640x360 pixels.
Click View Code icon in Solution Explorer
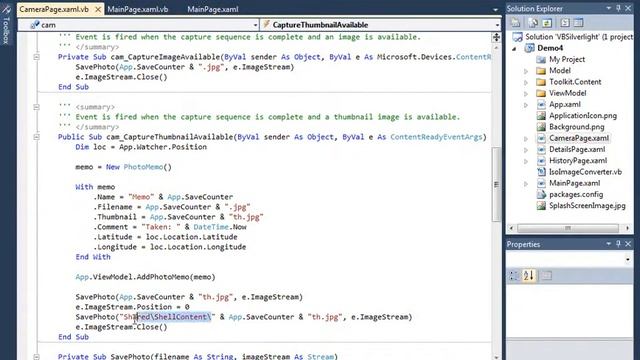click(x=565, y=23)
